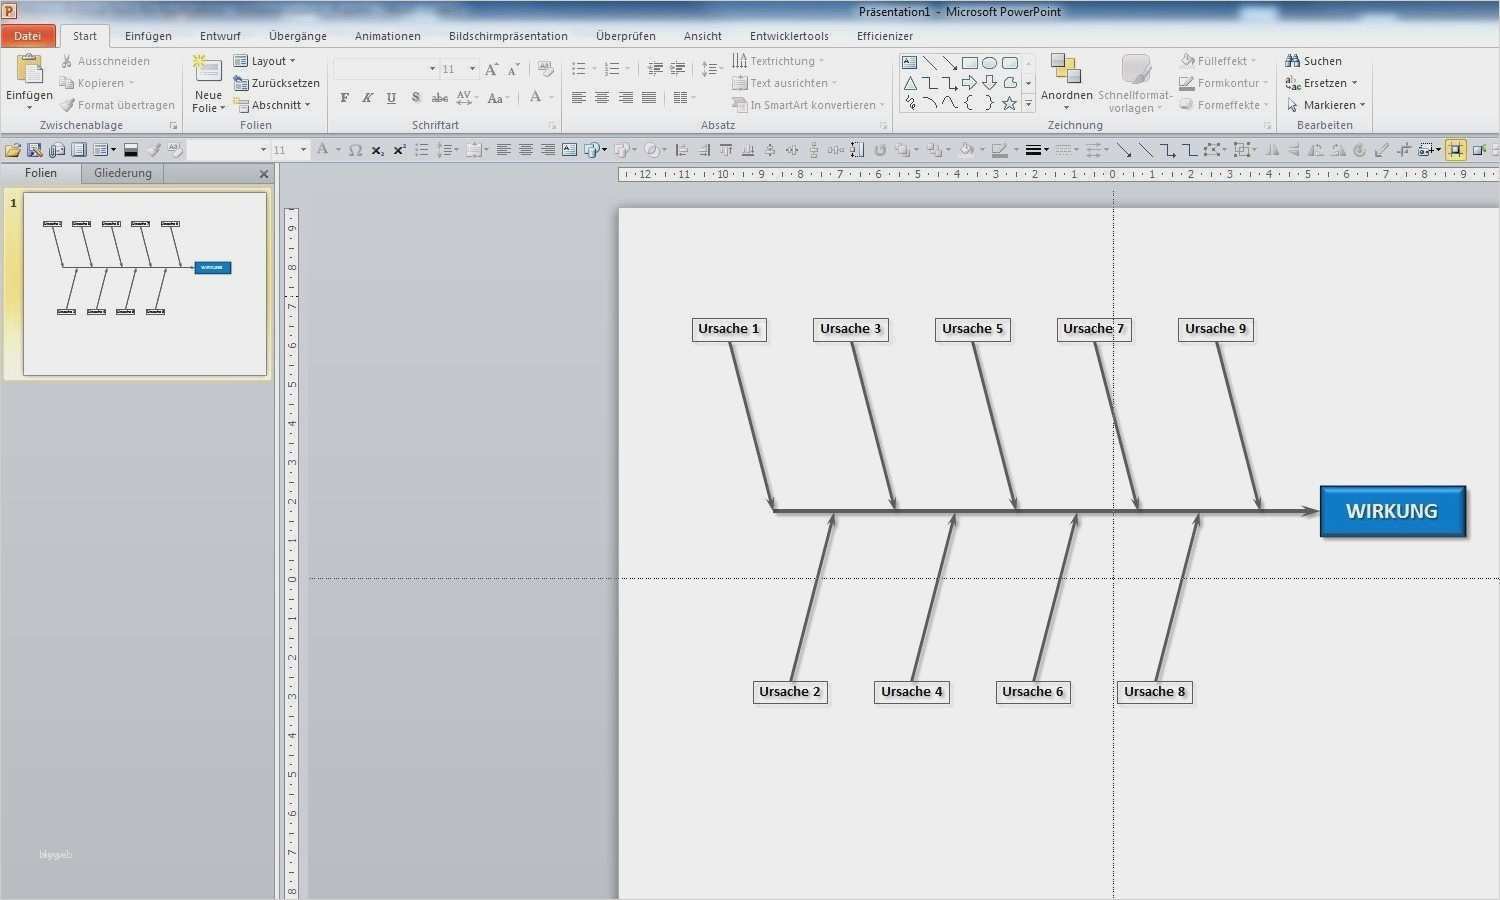Click the Neue Folie slide icon
The height and width of the screenshot is (900, 1500).
click(x=207, y=69)
